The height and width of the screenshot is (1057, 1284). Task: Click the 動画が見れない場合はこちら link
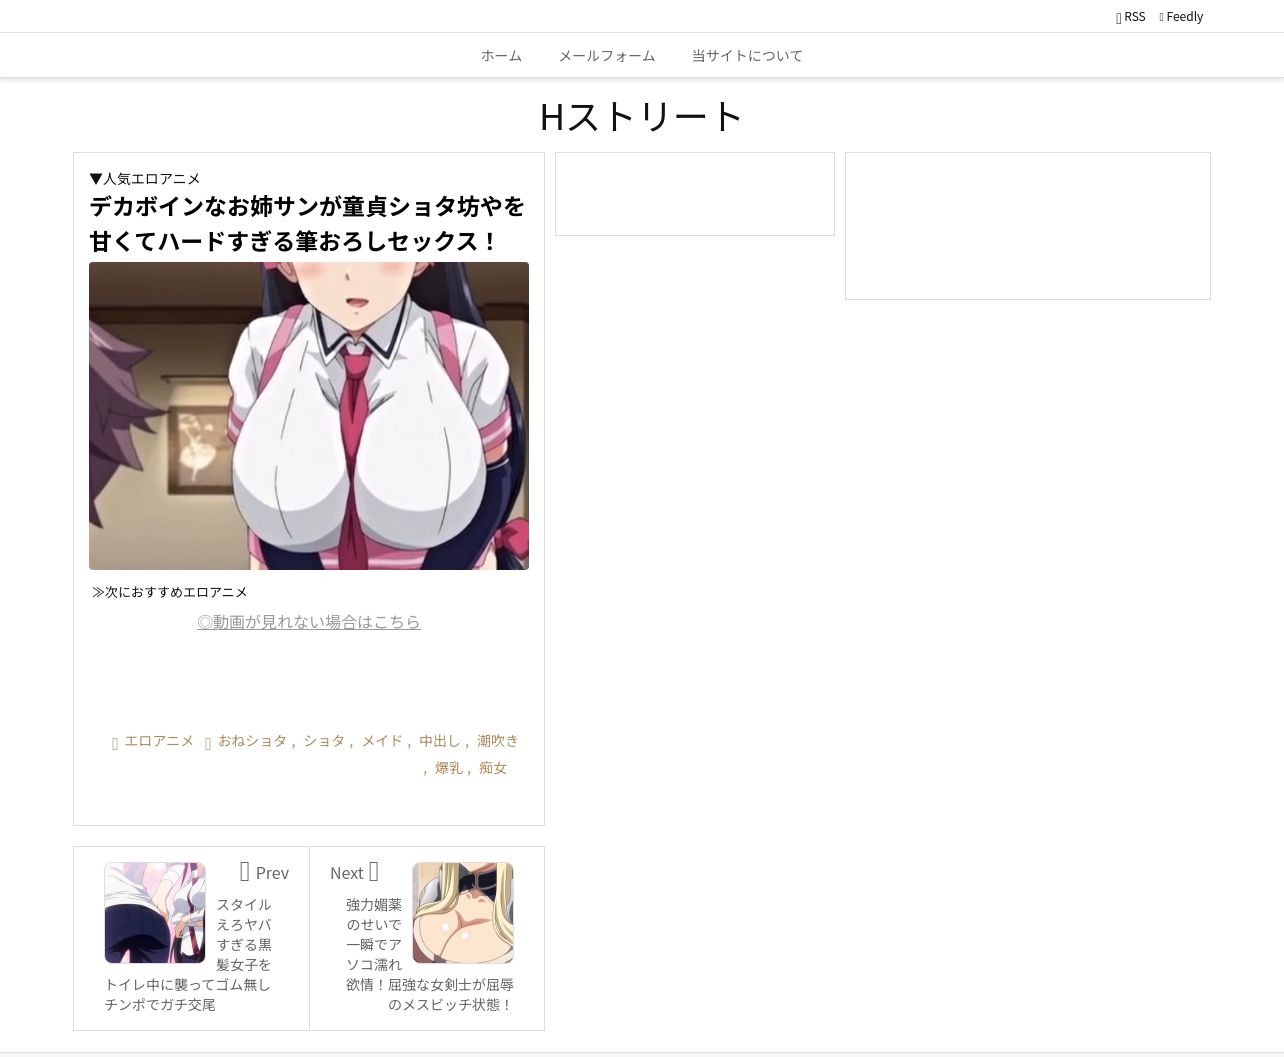[309, 622]
